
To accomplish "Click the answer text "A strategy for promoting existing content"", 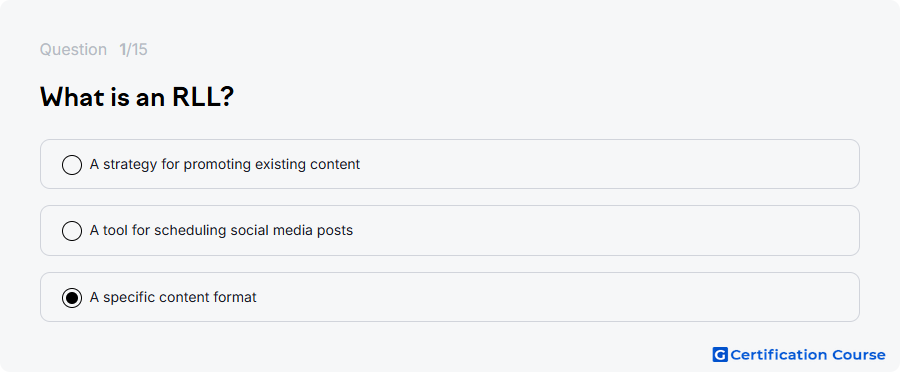I will [224, 165].
